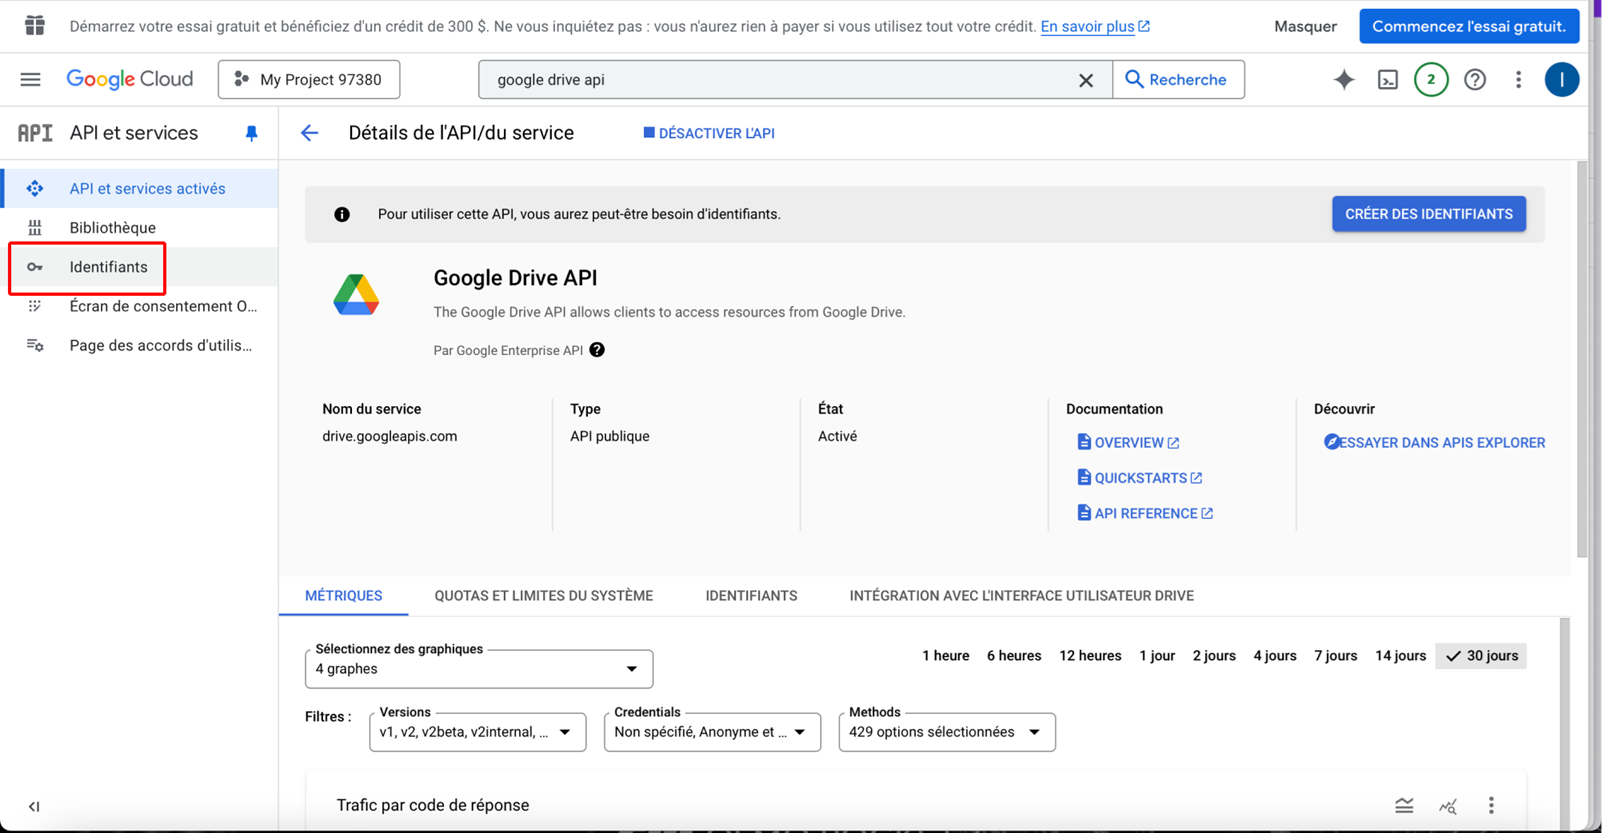
Task: Open the main hamburger navigation menu
Action: pyautogui.click(x=31, y=80)
